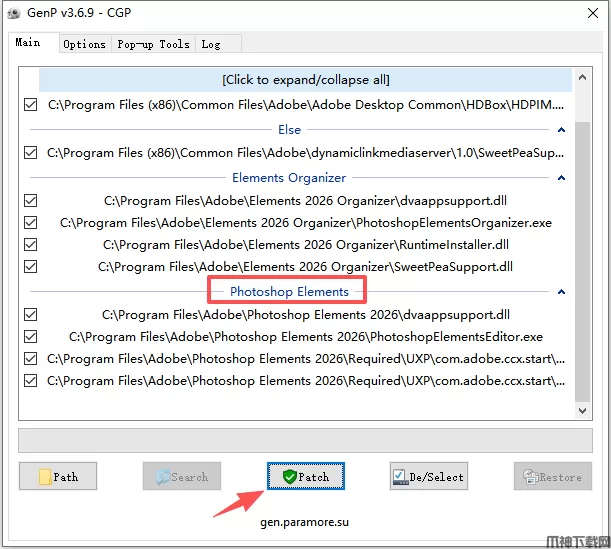This screenshot has width=611, height=549.
Task: Click the folder icon on Path button
Action: [x=45, y=477]
